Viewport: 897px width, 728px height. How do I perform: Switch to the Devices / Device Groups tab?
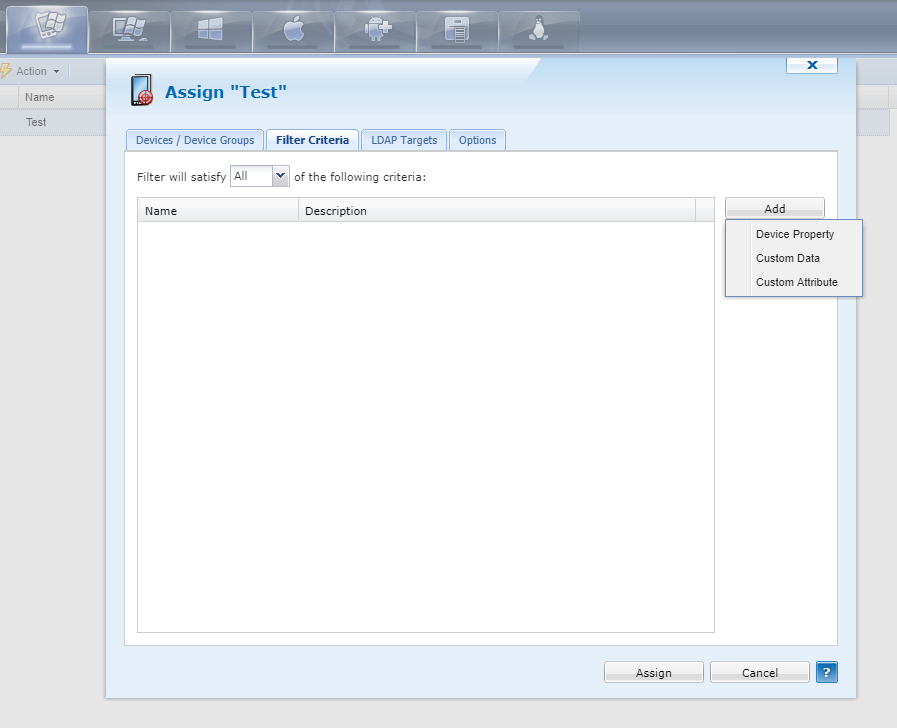(194, 140)
